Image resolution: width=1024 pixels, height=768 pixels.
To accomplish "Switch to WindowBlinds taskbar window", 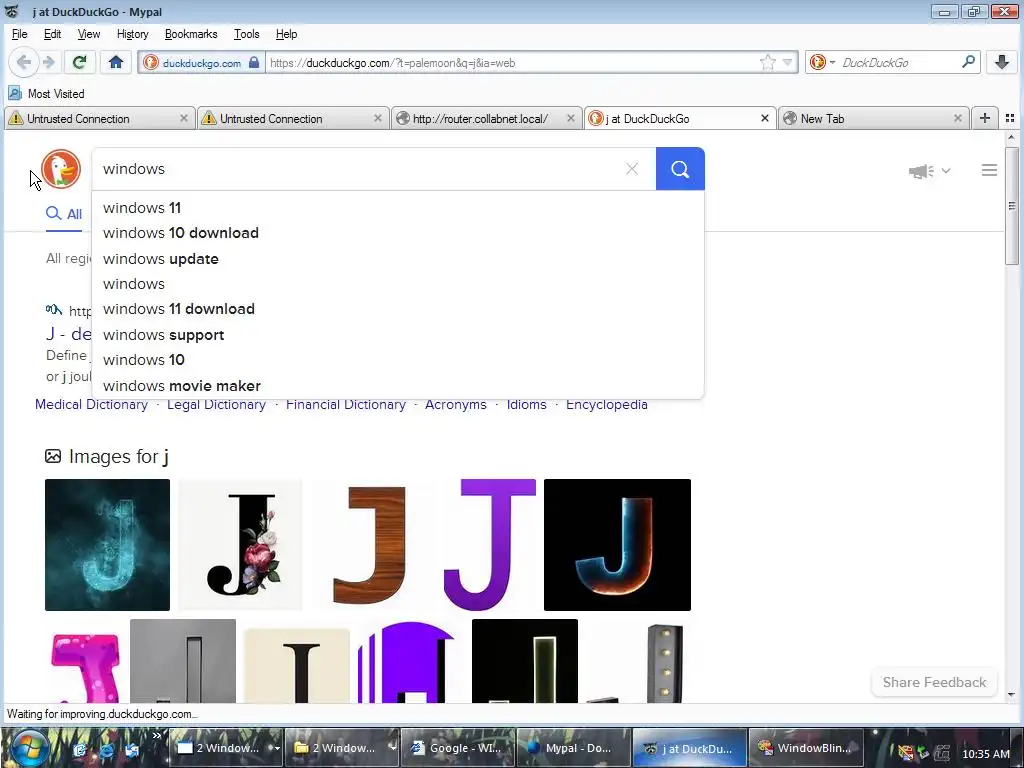I will pyautogui.click(x=805, y=748).
